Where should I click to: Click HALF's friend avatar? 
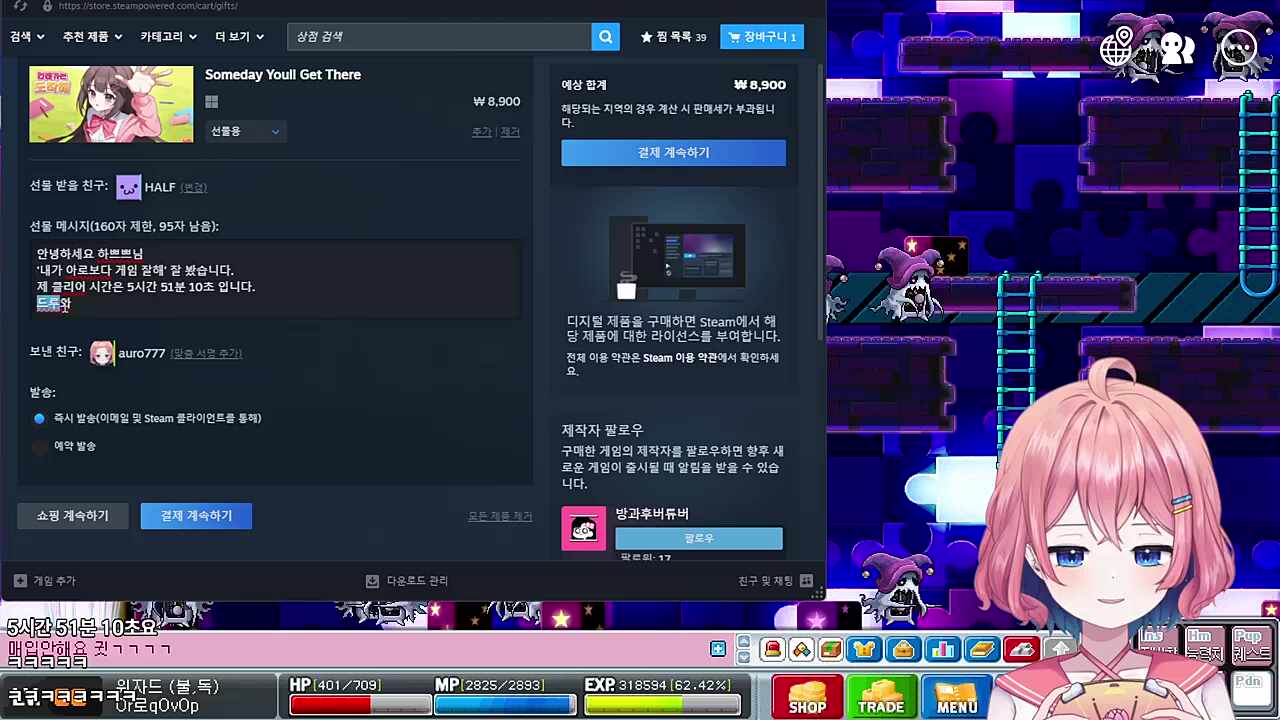129,187
